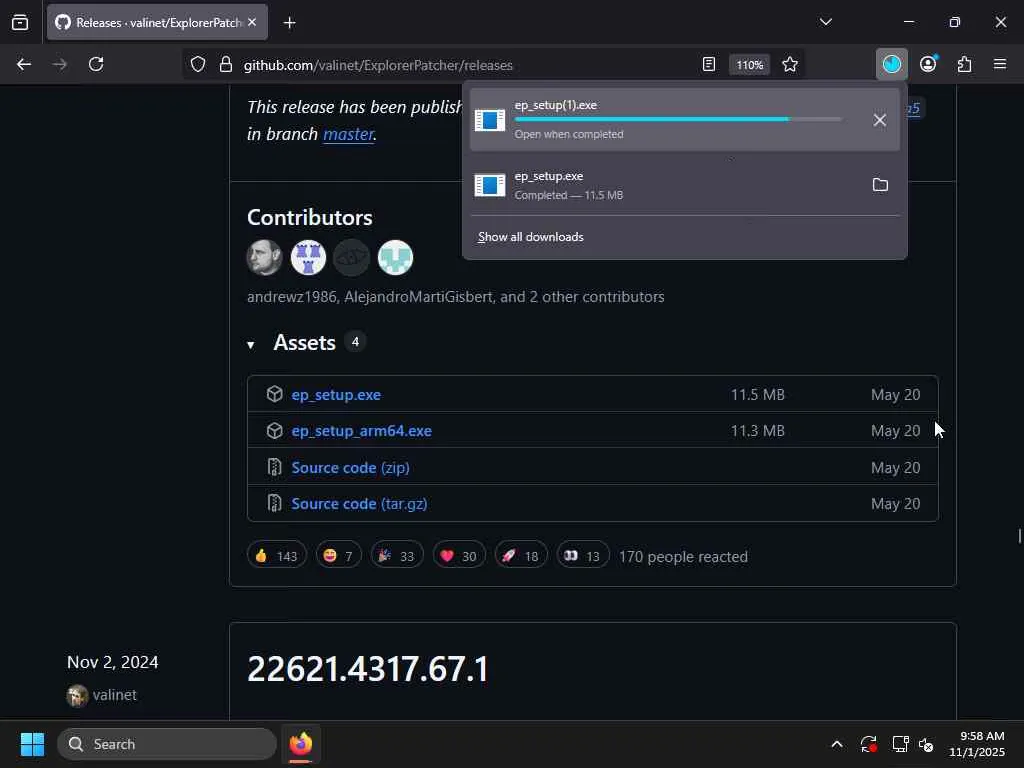The width and height of the screenshot is (1024, 768).
Task: Show ep_setup.exe in folder
Action: tap(880, 185)
